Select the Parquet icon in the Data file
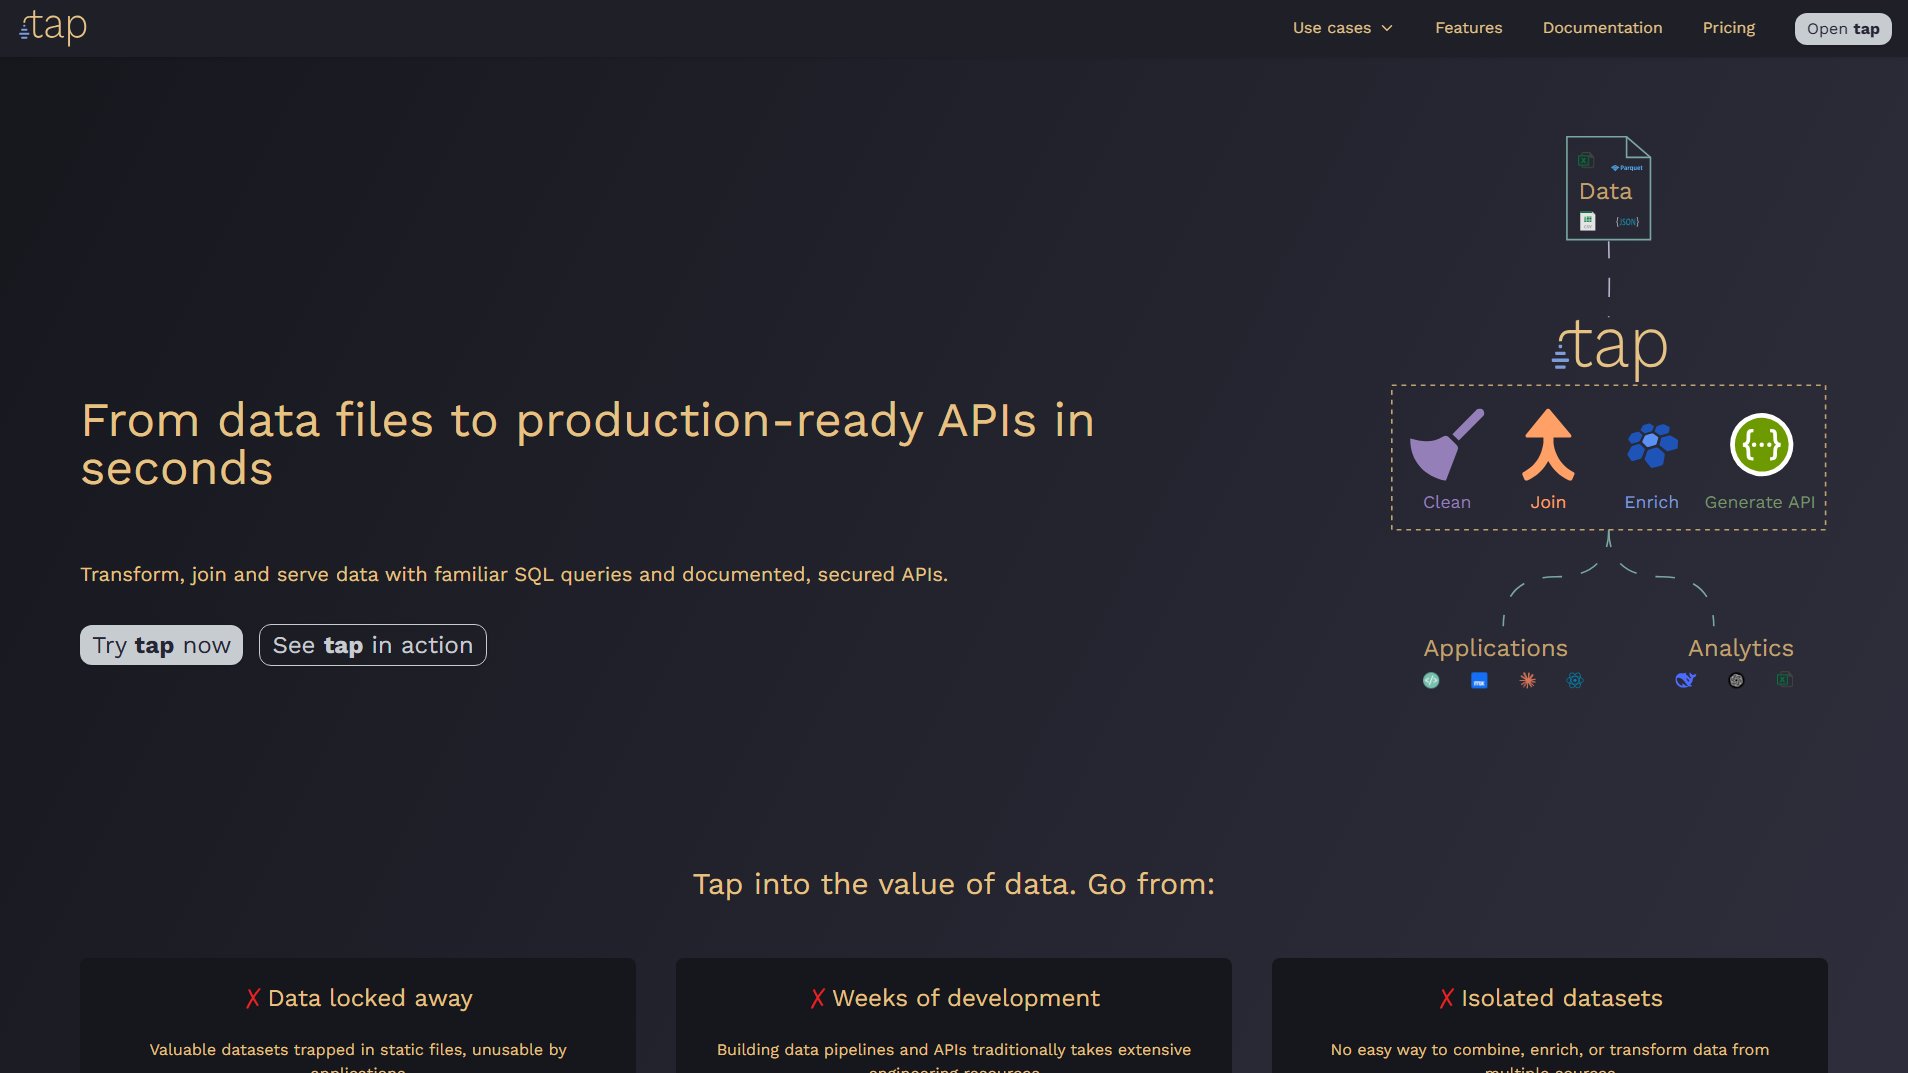 point(1627,167)
